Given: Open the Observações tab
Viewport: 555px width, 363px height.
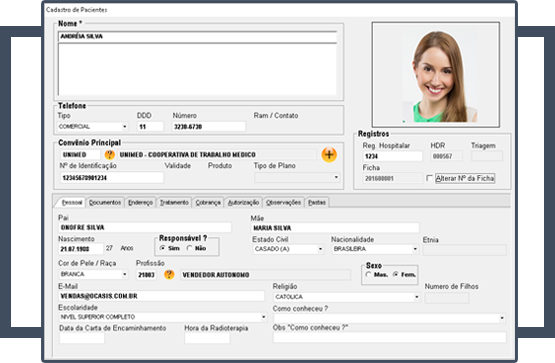Looking at the screenshot, I should pyautogui.click(x=283, y=202).
